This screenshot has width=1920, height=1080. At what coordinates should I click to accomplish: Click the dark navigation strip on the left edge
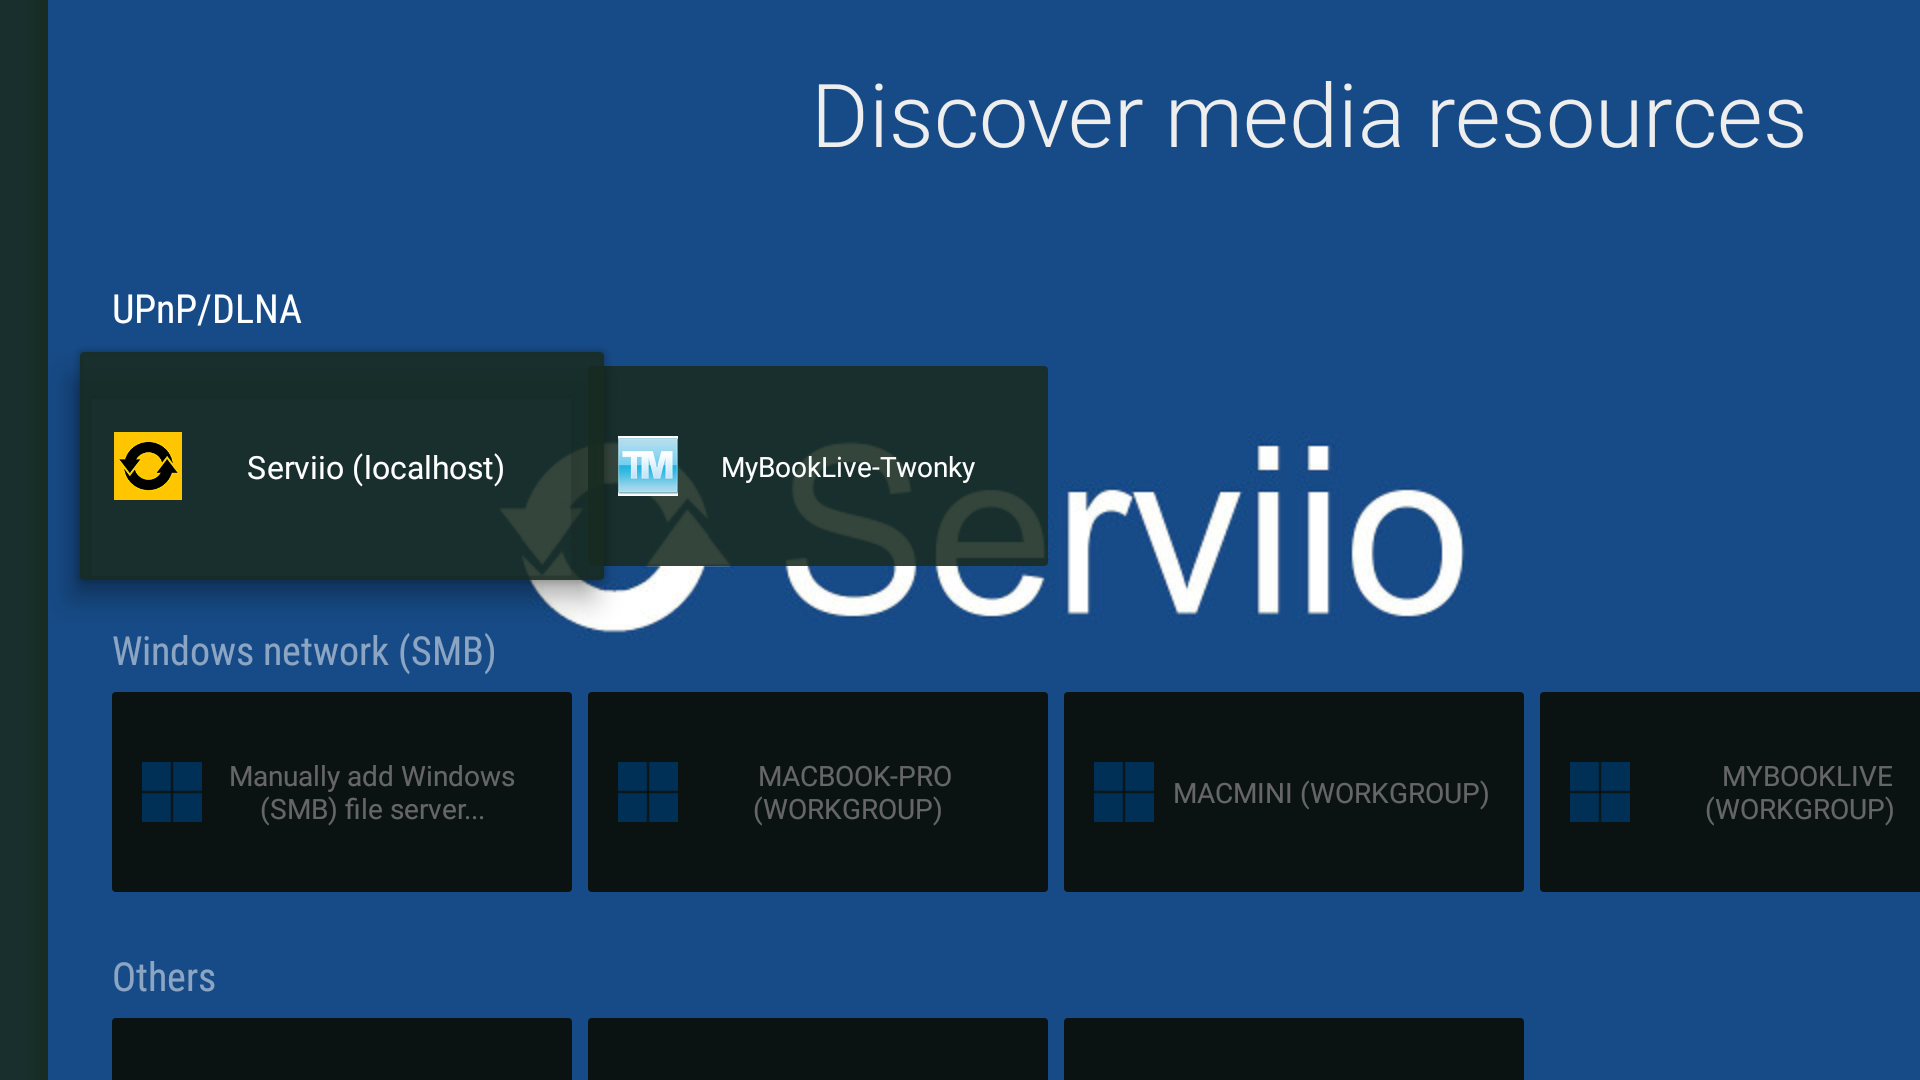22,540
